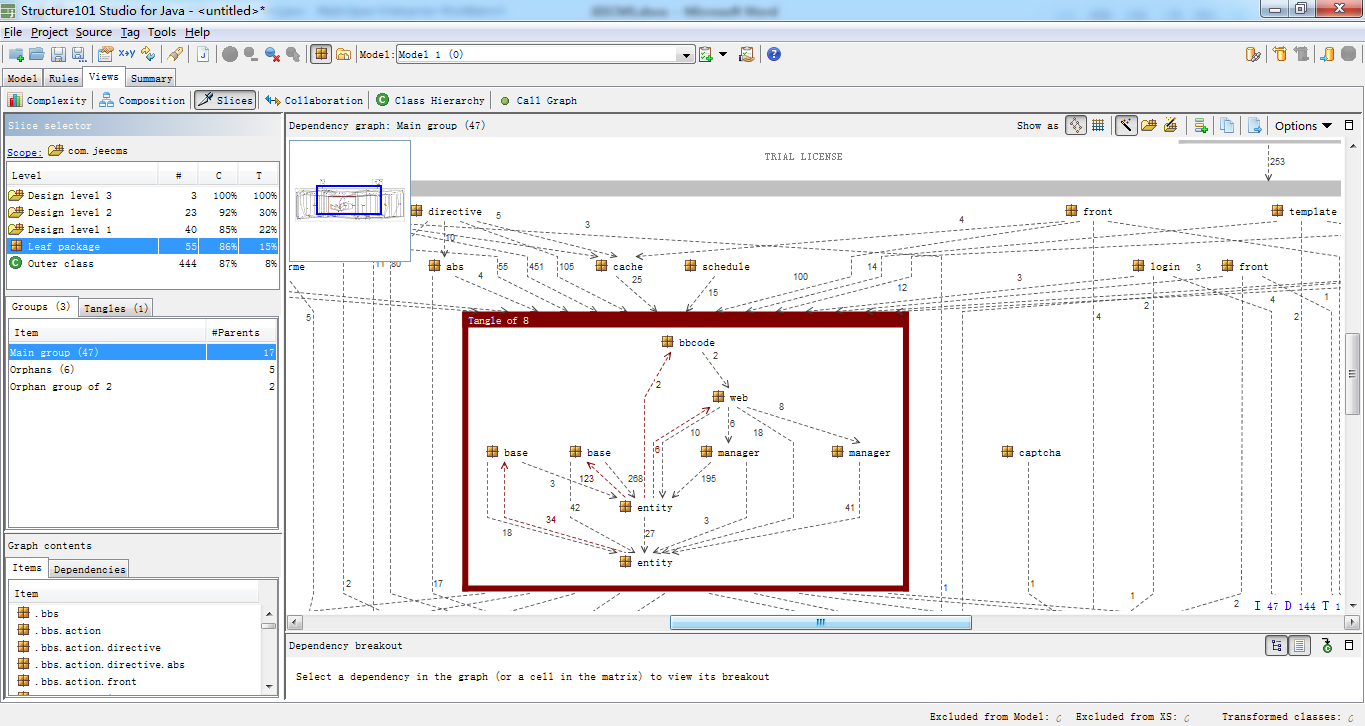Open the Collaboration view
Viewport: 1365px width, 726px height.
[x=314, y=100]
